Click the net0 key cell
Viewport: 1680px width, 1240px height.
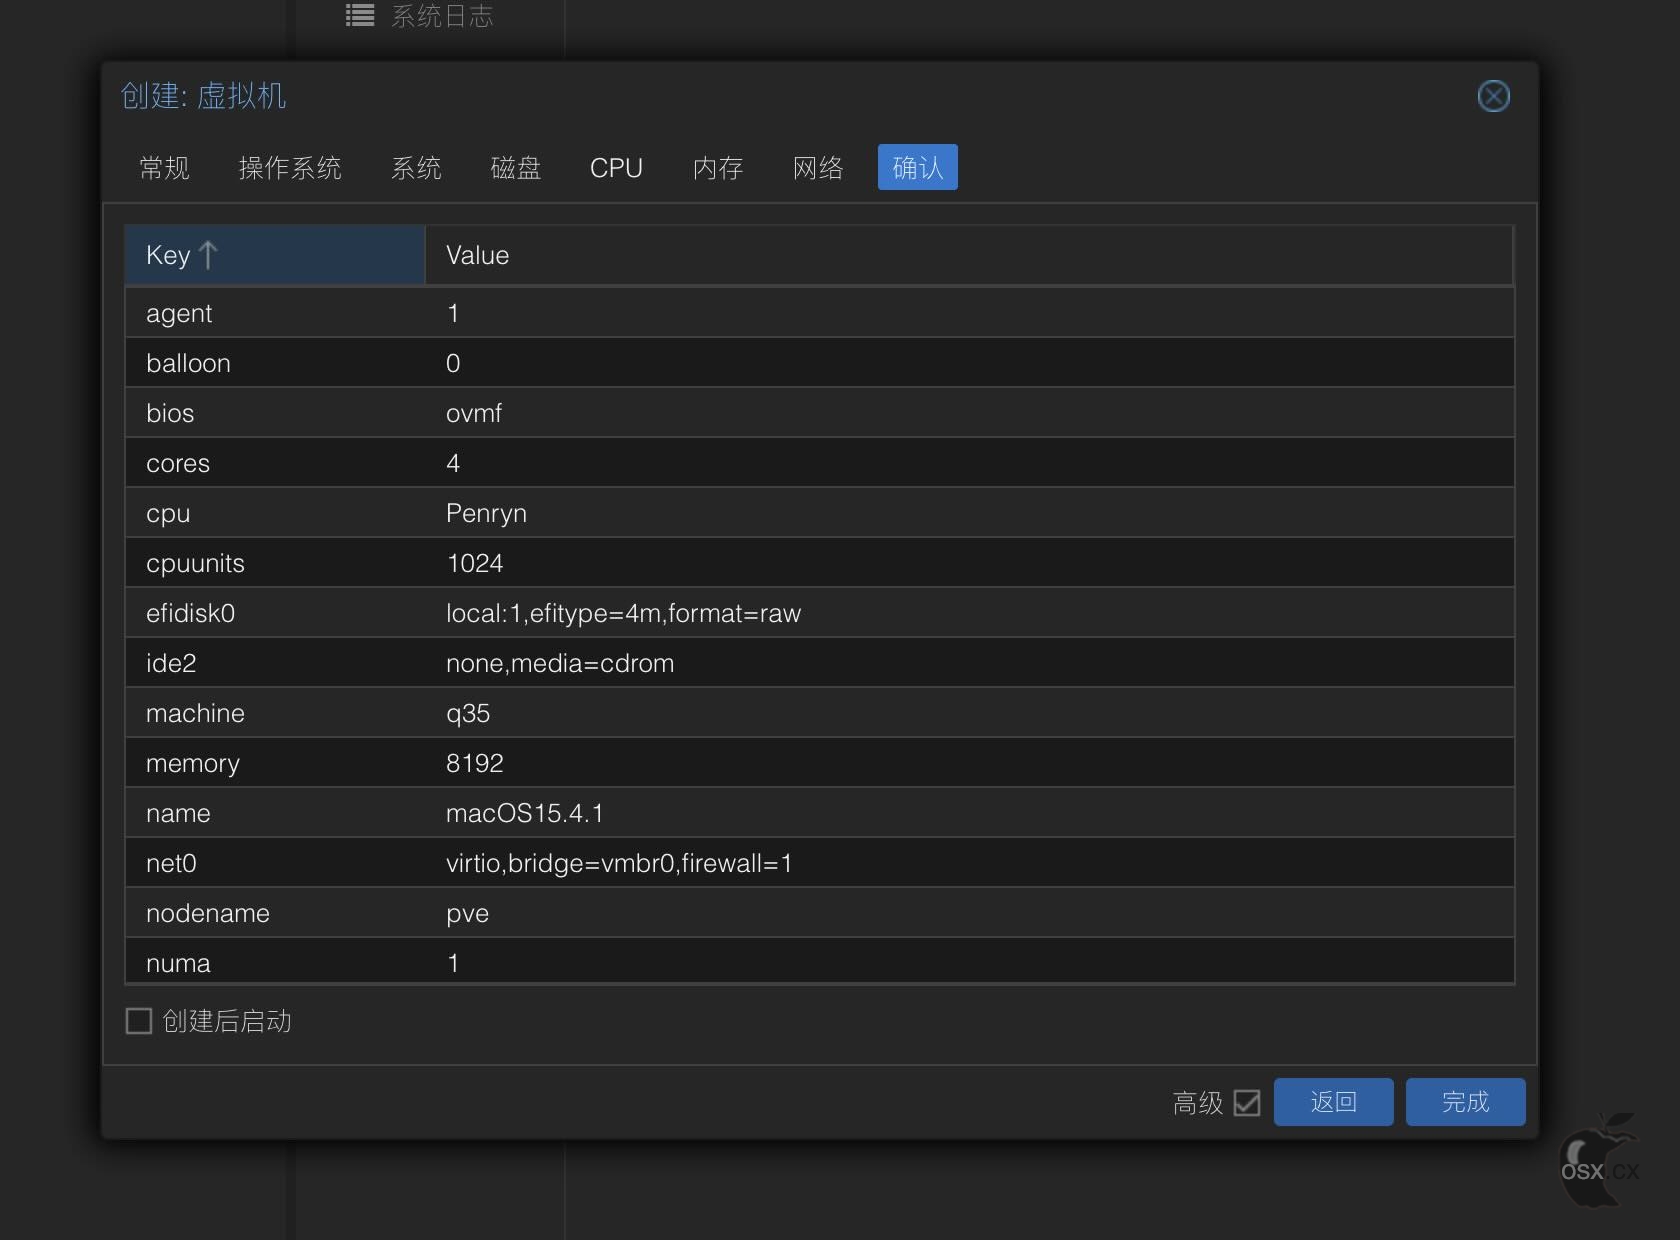(x=275, y=863)
